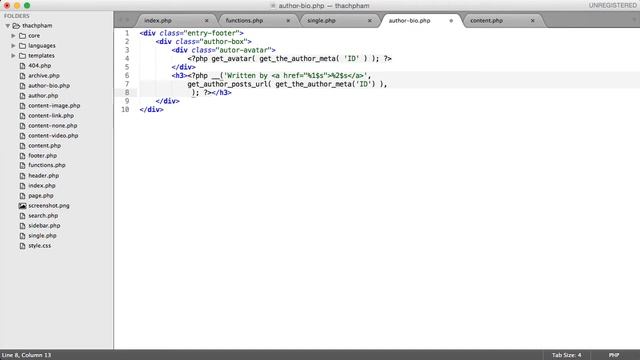Click the languages folder icon

22,46
